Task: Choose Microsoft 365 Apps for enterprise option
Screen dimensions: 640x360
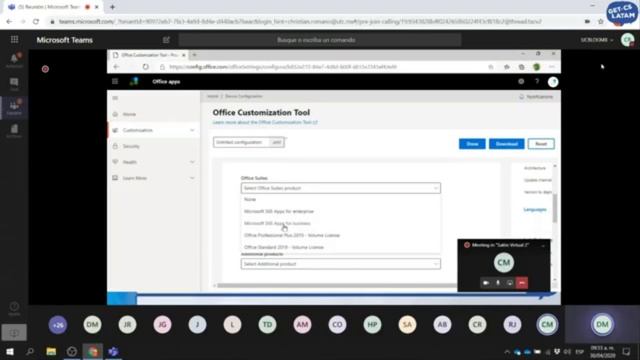Action: pos(341,211)
